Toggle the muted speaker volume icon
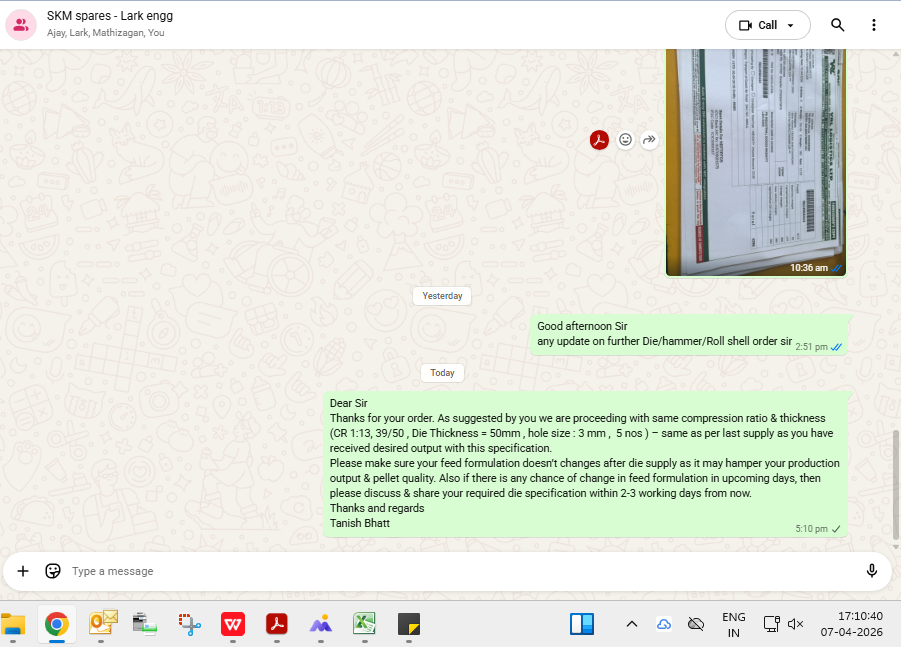 tap(796, 624)
